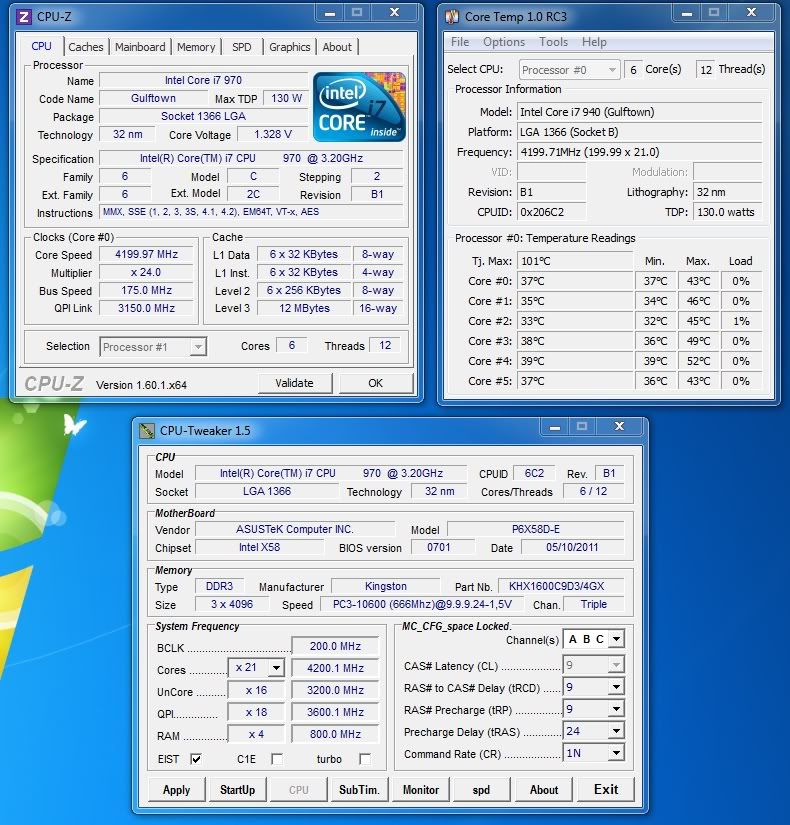This screenshot has width=790, height=825.
Task: Minimize the CPU-Tweaker window
Action: [x=555, y=427]
